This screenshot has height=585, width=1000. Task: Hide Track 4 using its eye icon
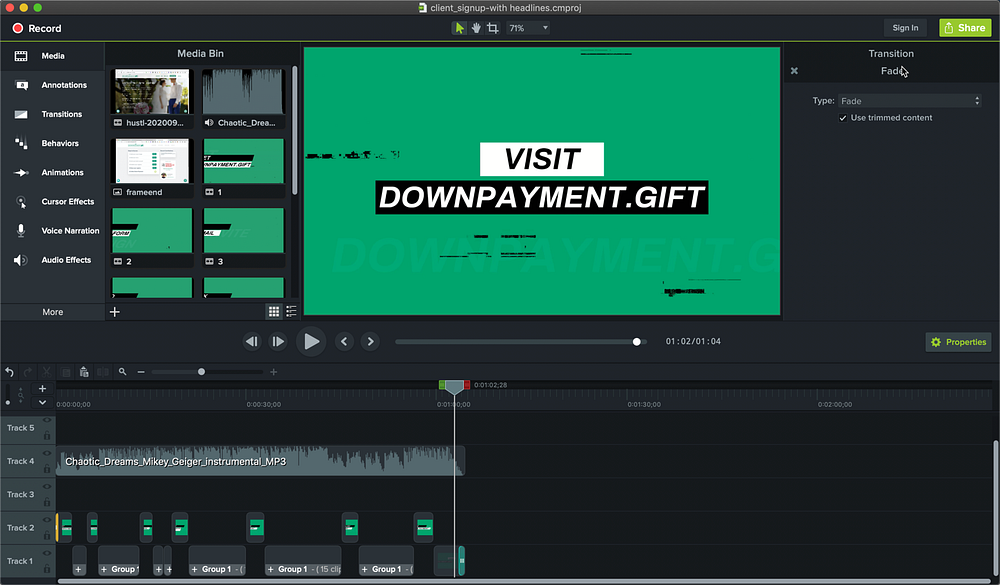[x=47, y=455]
